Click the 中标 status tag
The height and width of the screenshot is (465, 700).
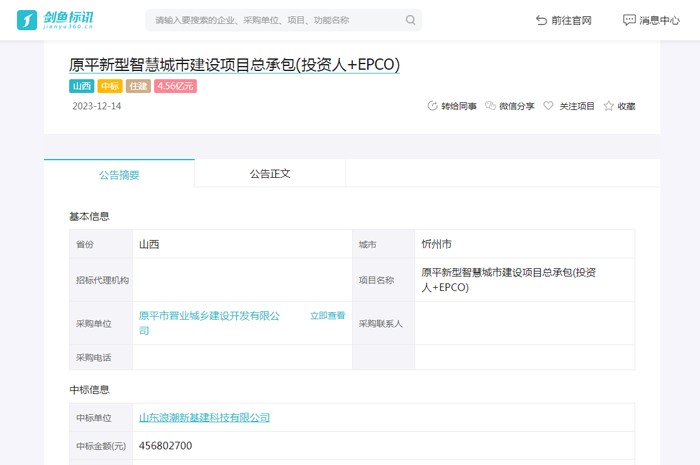(110, 86)
